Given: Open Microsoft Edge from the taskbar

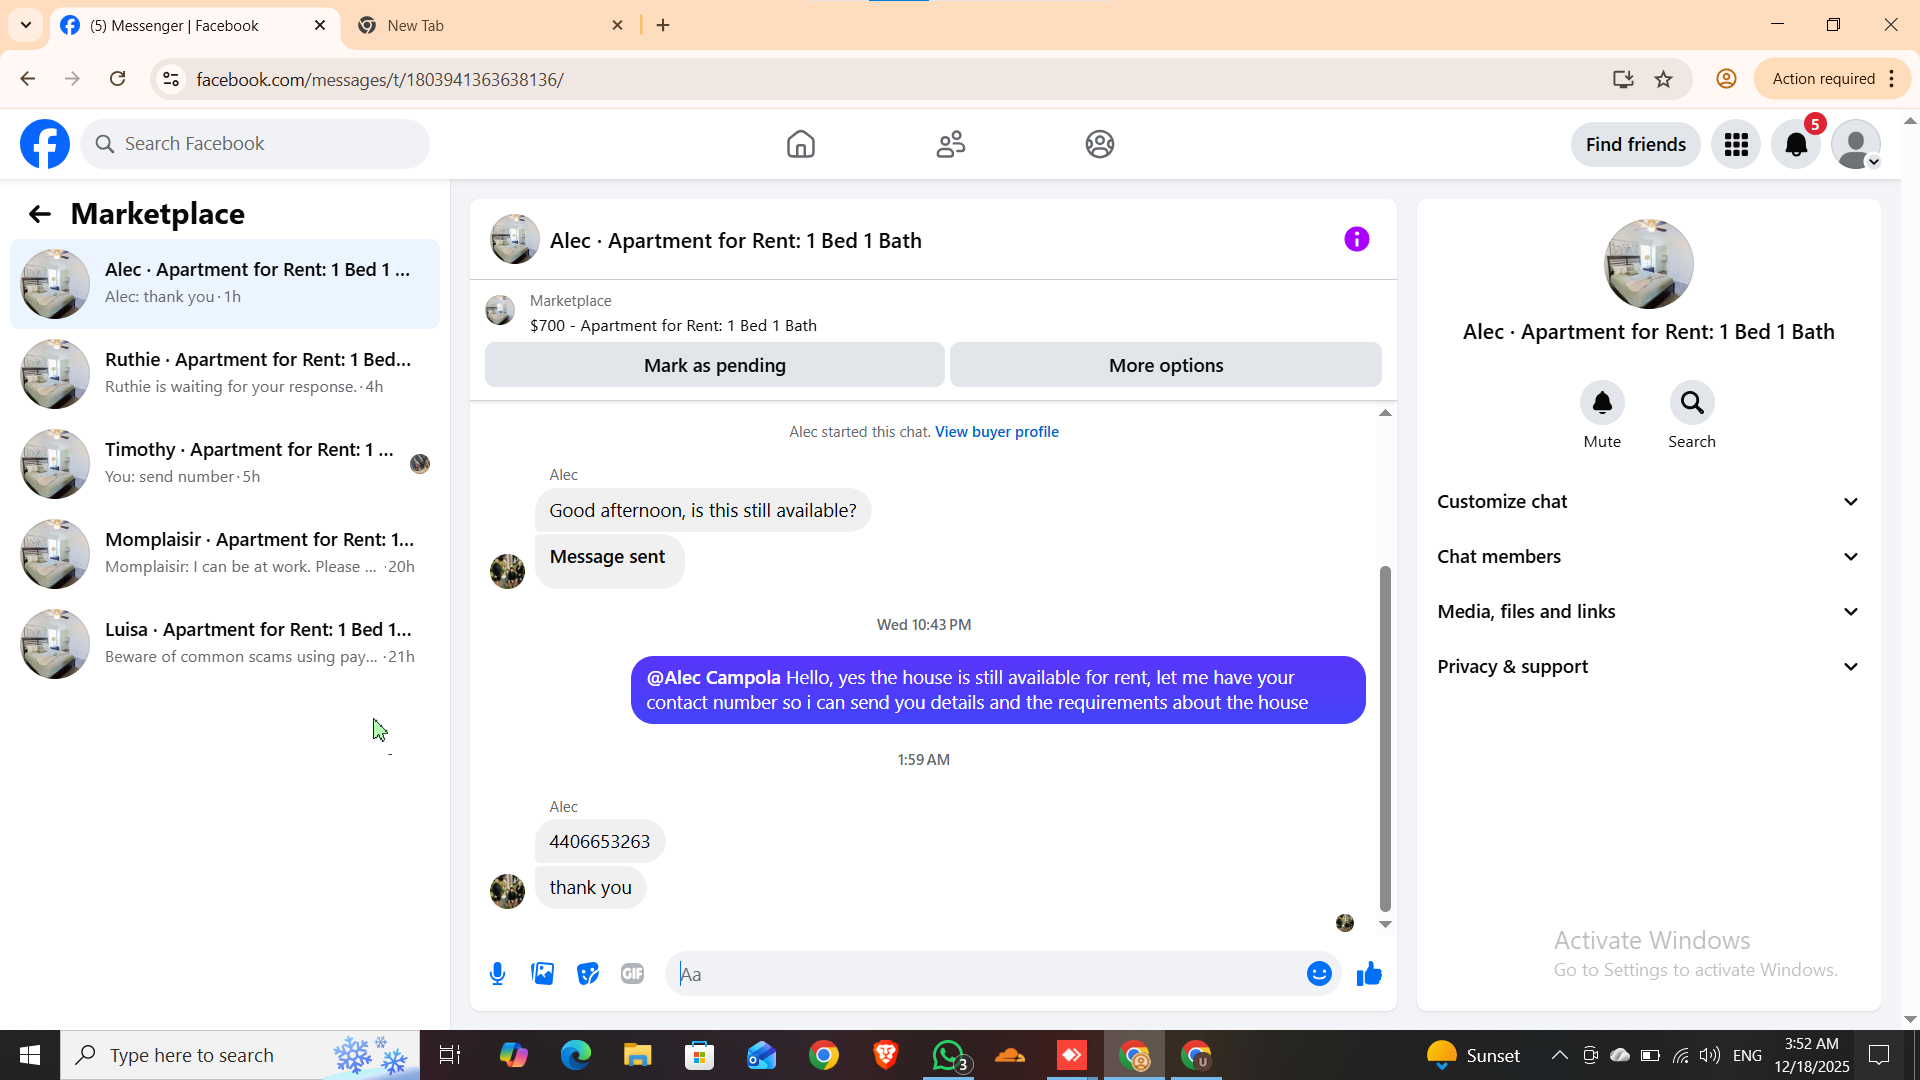Looking at the screenshot, I should click(575, 1055).
